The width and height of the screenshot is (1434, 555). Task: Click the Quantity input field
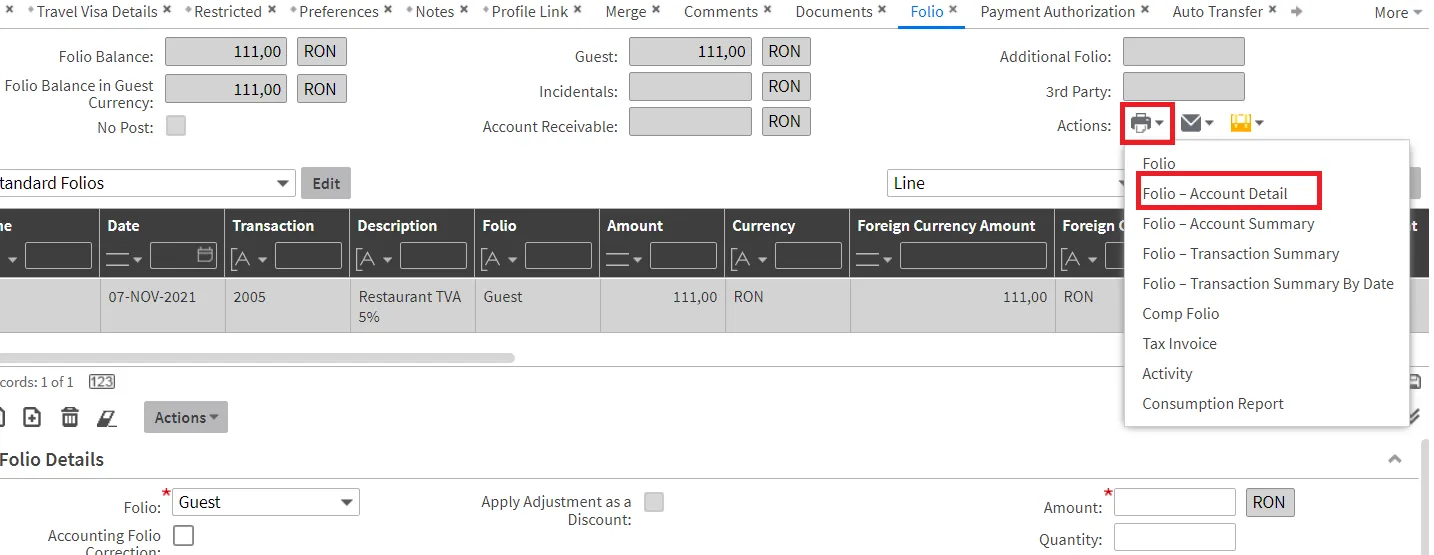1175,537
